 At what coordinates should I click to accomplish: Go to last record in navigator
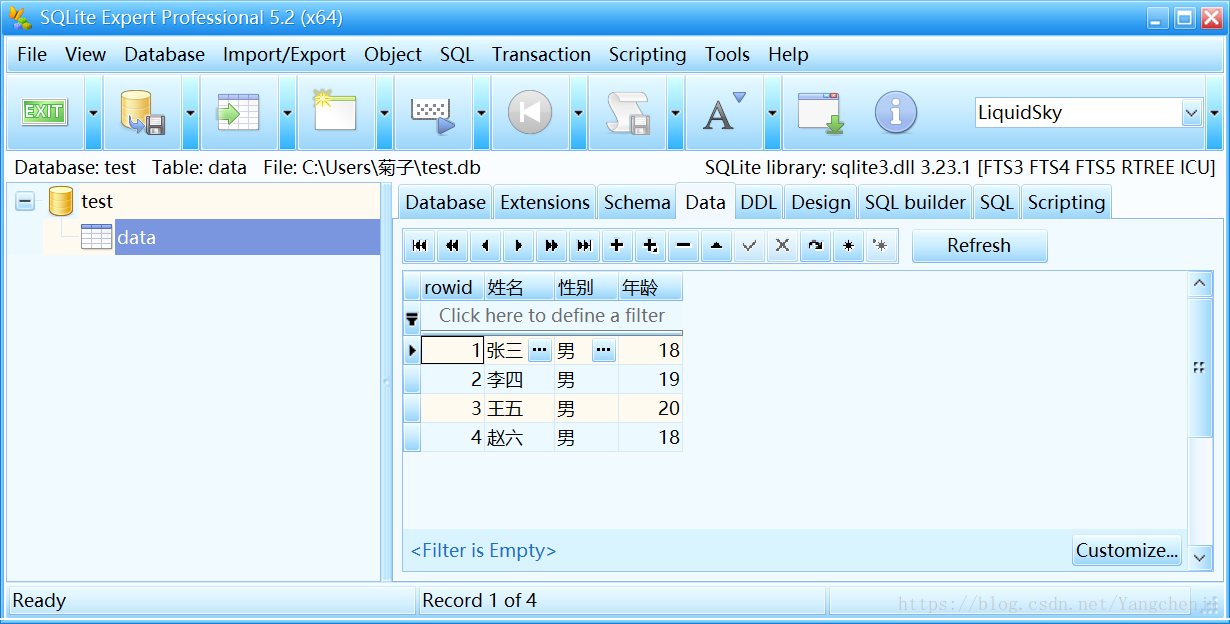point(584,245)
